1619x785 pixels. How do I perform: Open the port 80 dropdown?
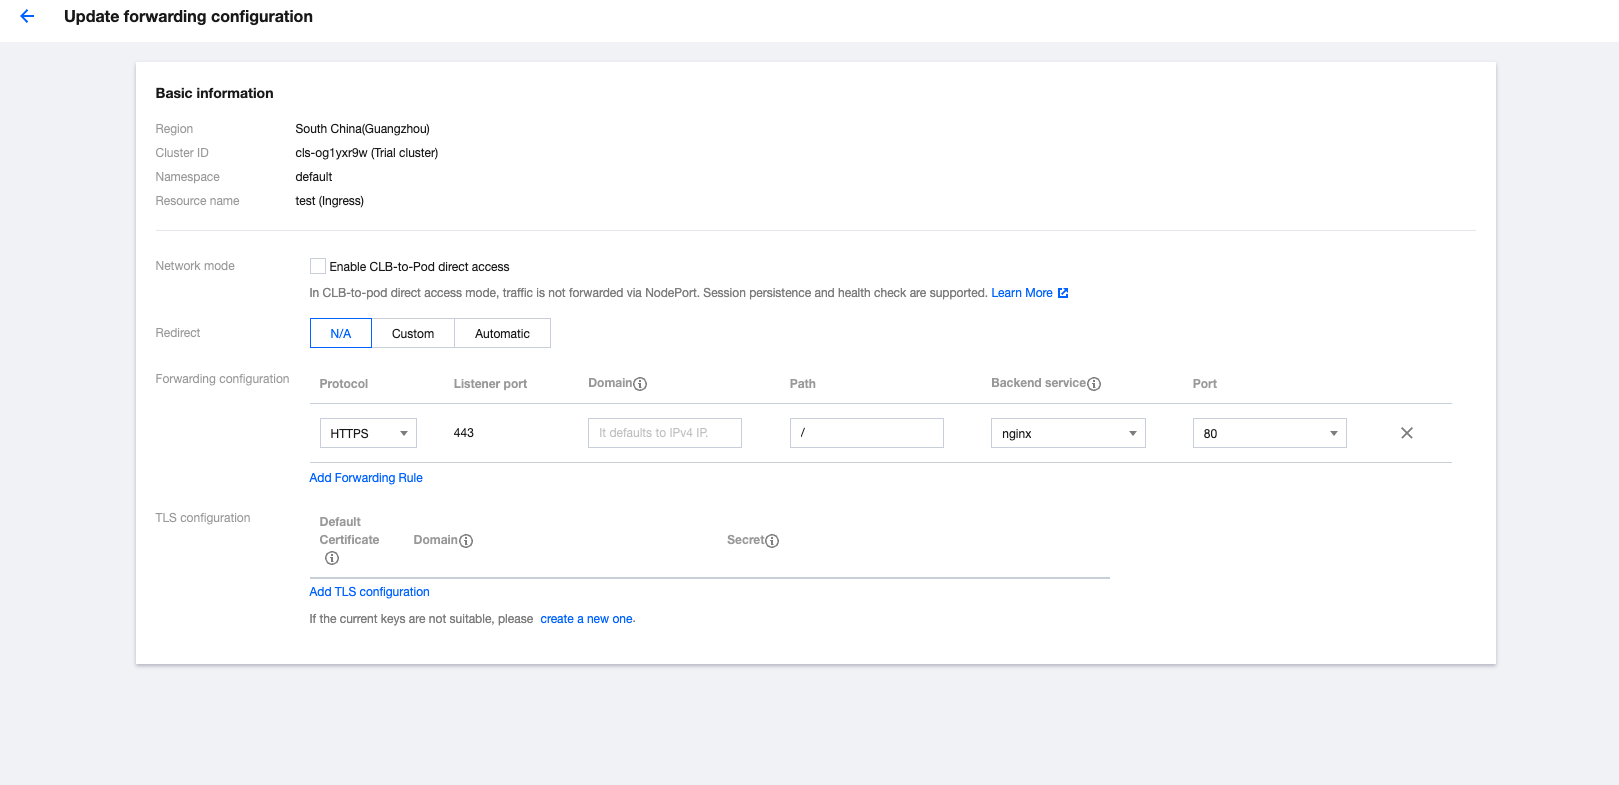(x=1269, y=433)
